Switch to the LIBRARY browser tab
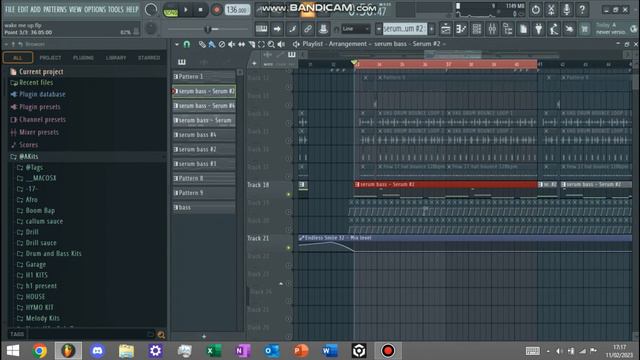 (116, 58)
